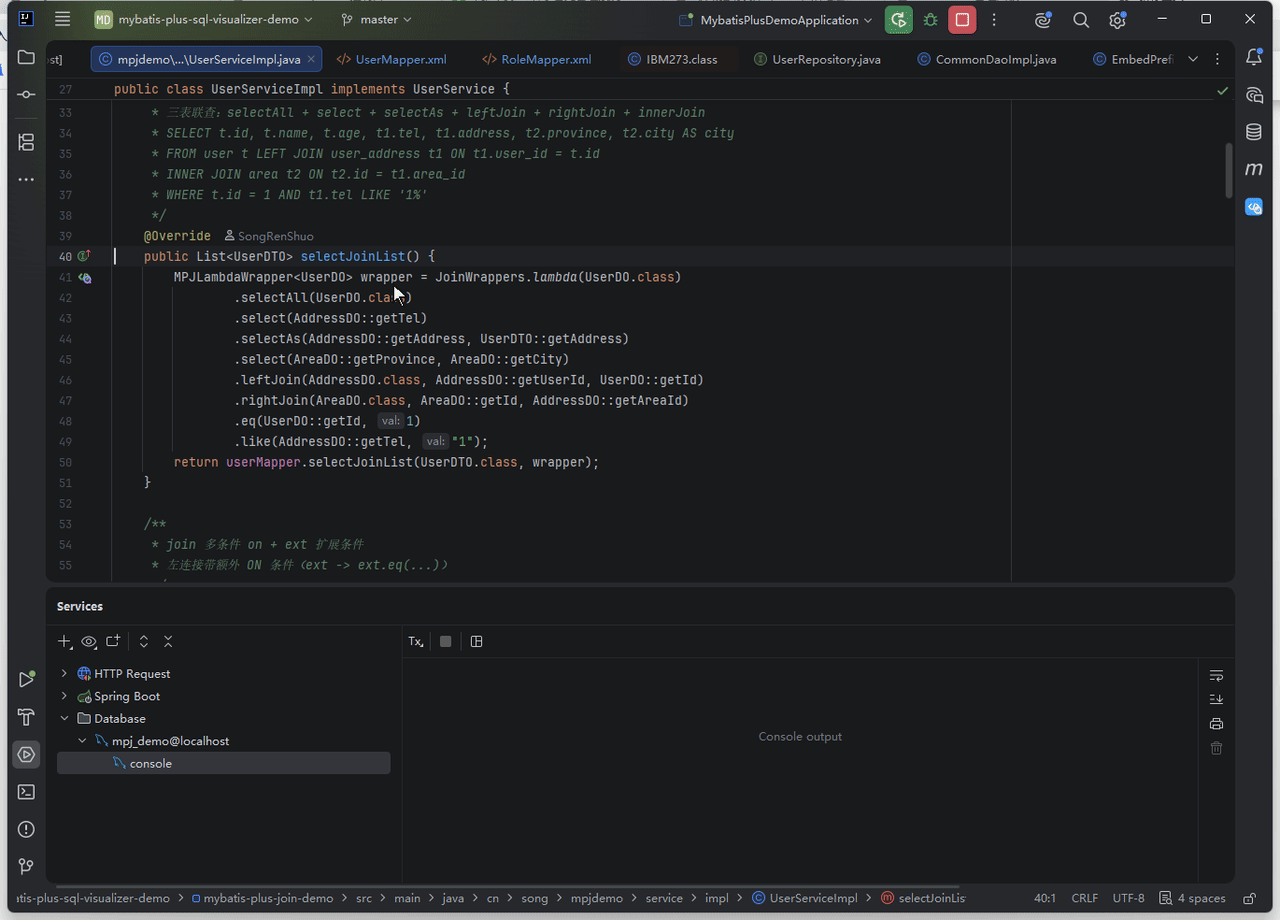The width and height of the screenshot is (1280, 920).
Task: Run MybatisPlusDemoApplication with green rerun button
Action: [898, 19]
